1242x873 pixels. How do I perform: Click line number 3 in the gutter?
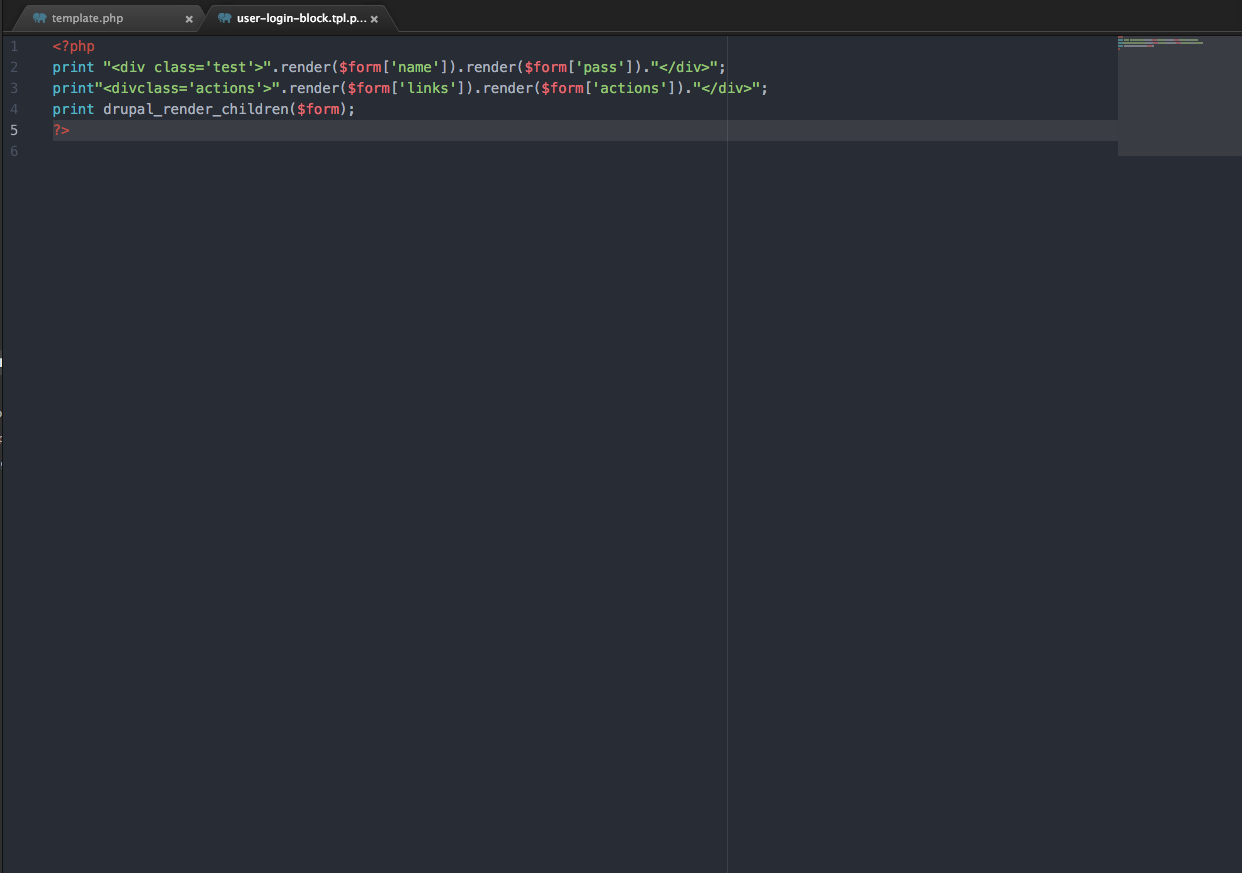(x=14, y=88)
